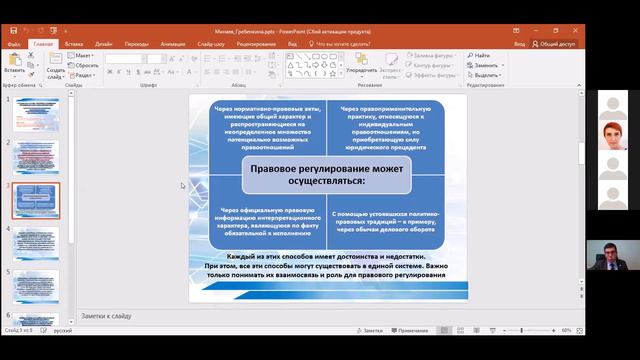Screen dimensions: 640x360
Task: Click the Paste clipboard icon
Action: (x=15, y=60)
